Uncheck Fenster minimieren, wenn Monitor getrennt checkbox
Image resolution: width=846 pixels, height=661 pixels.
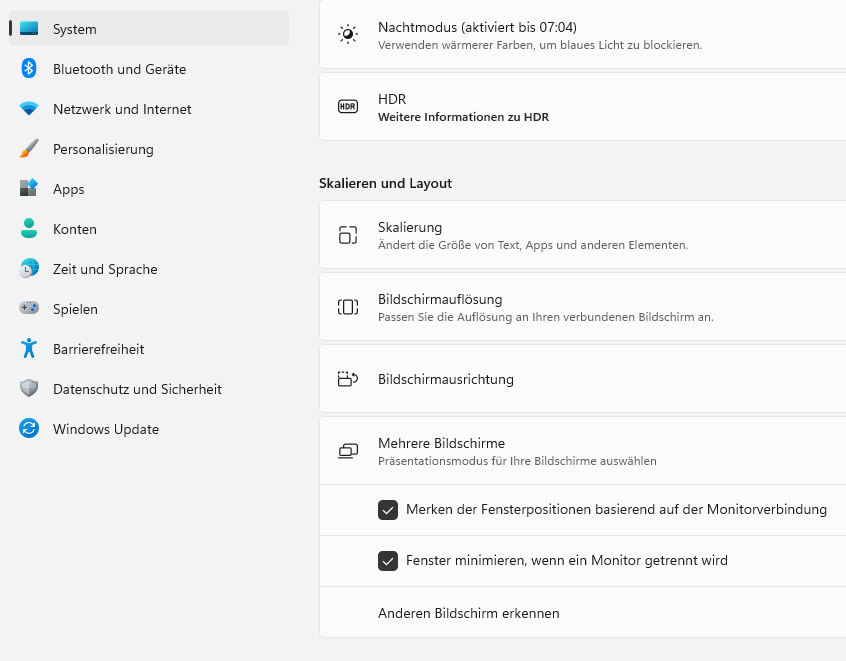click(388, 561)
